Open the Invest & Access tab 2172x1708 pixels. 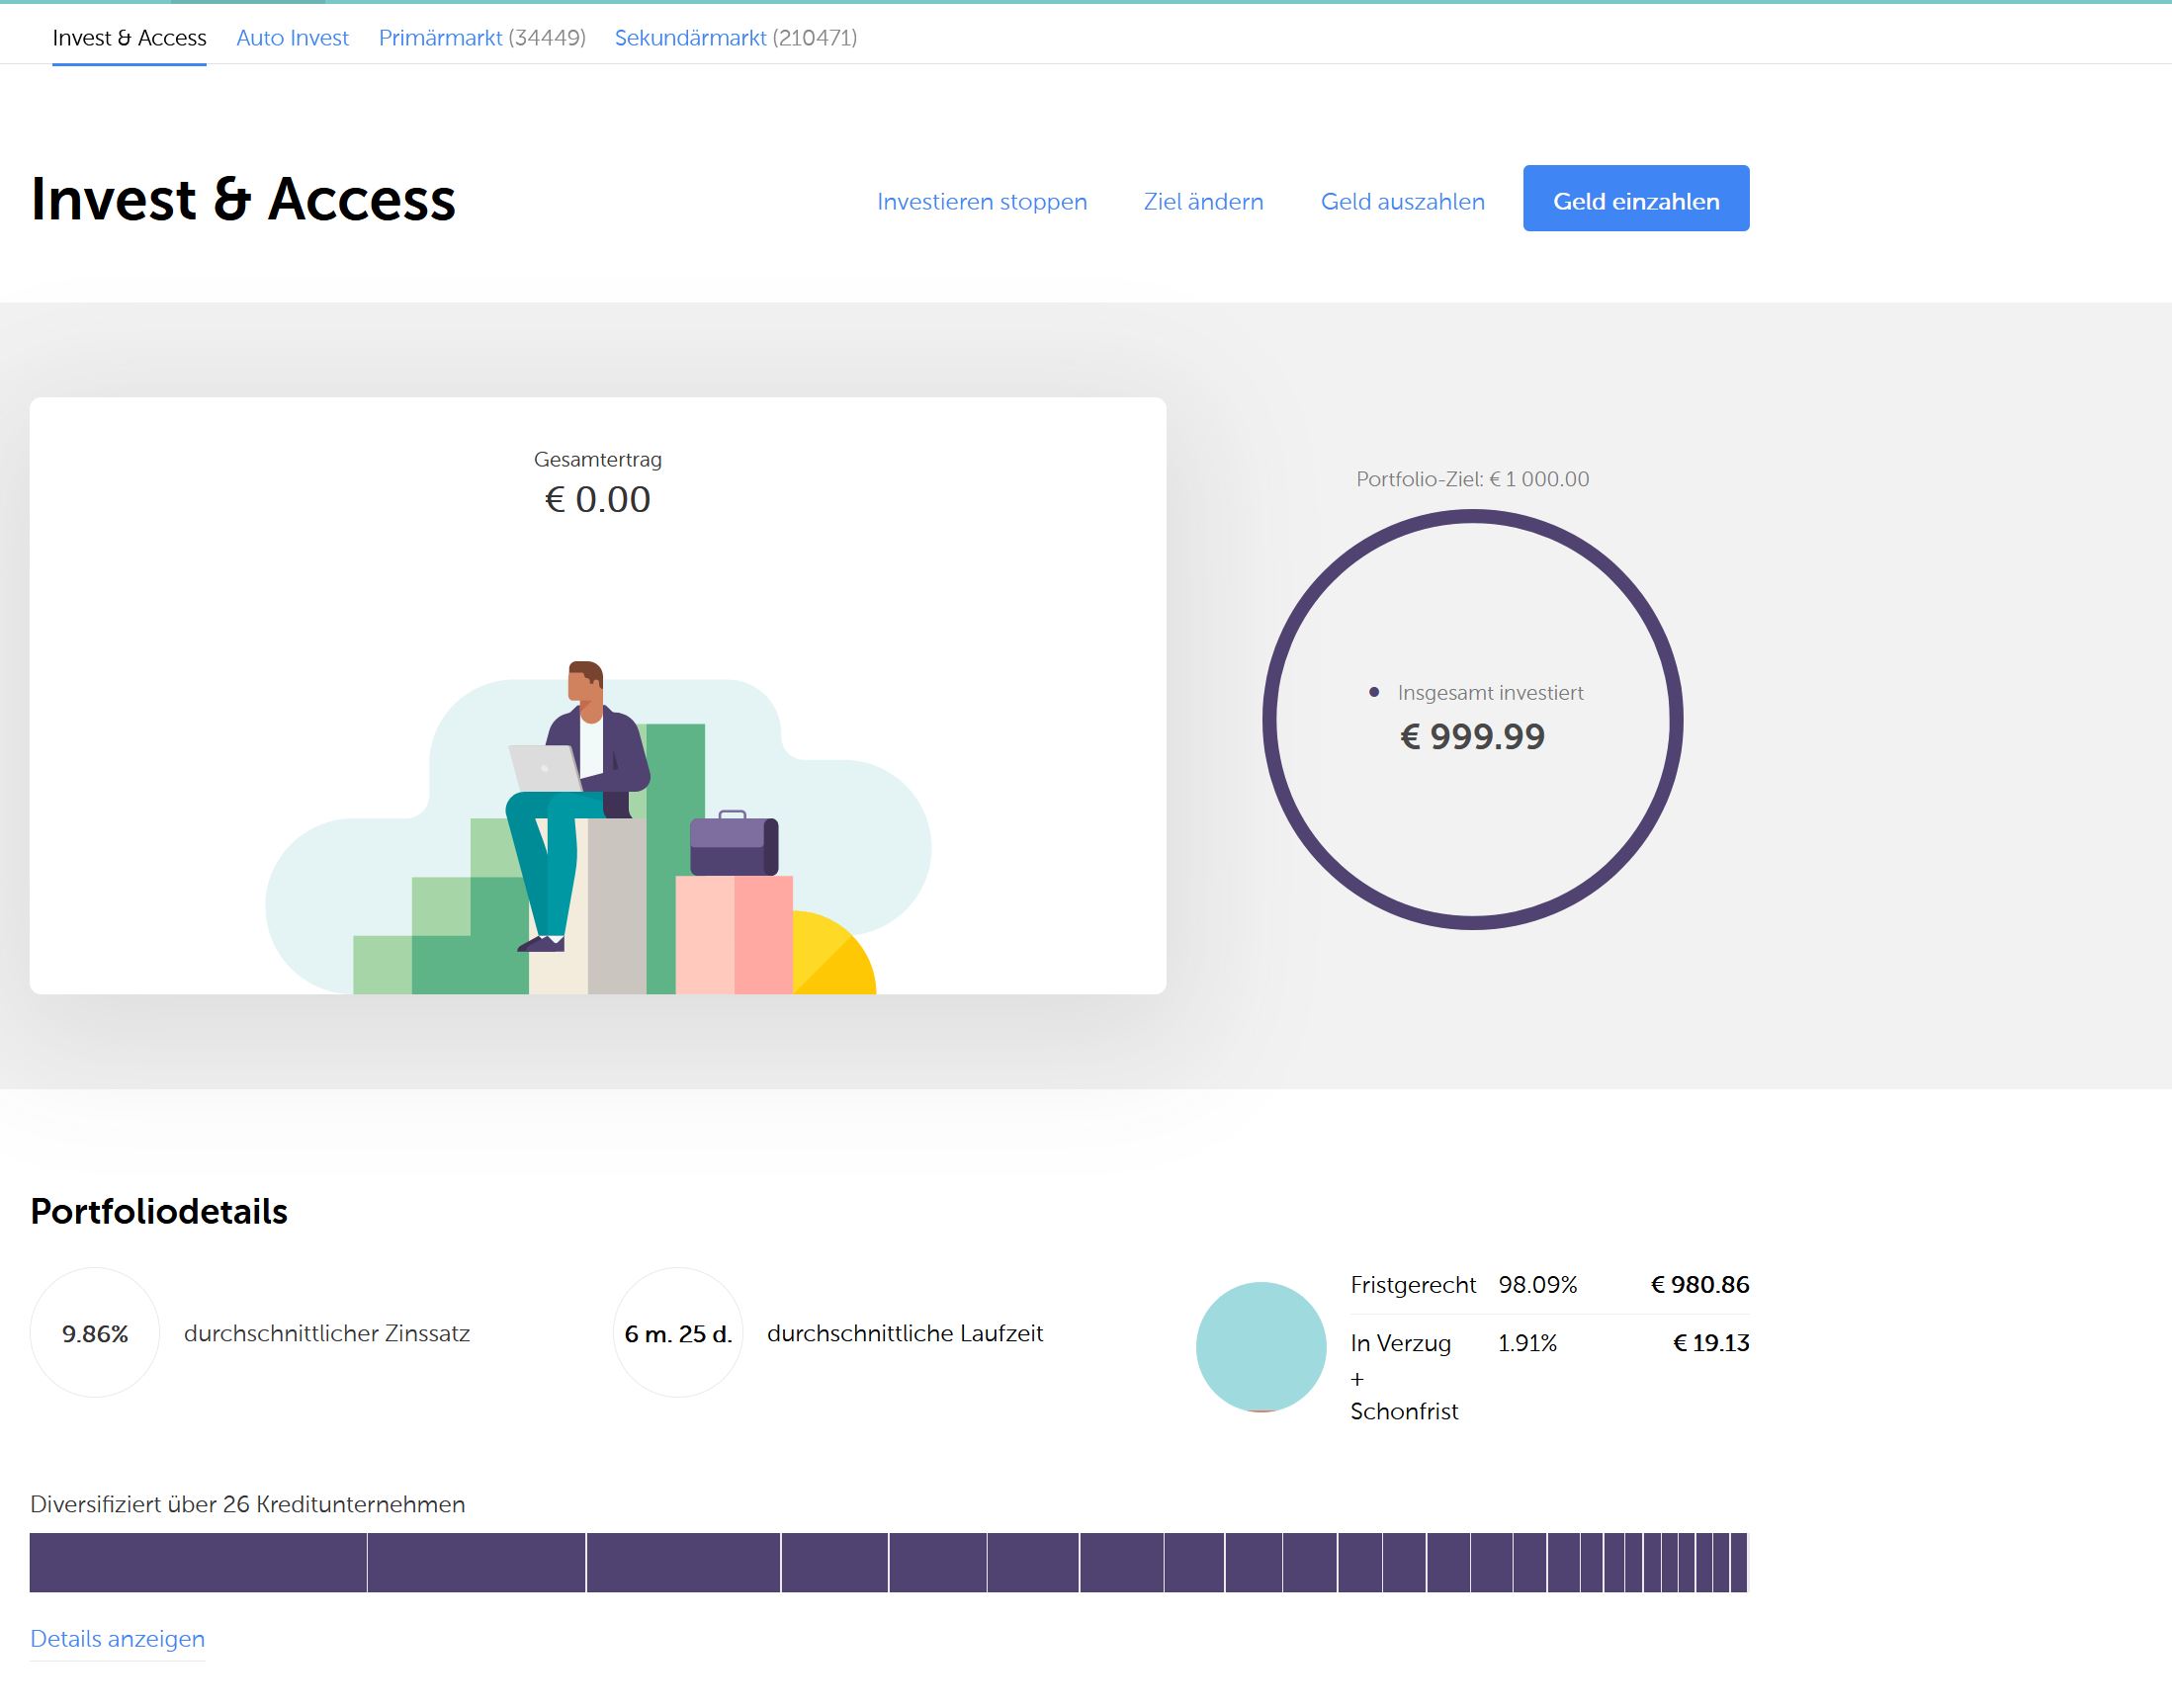click(x=129, y=38)
